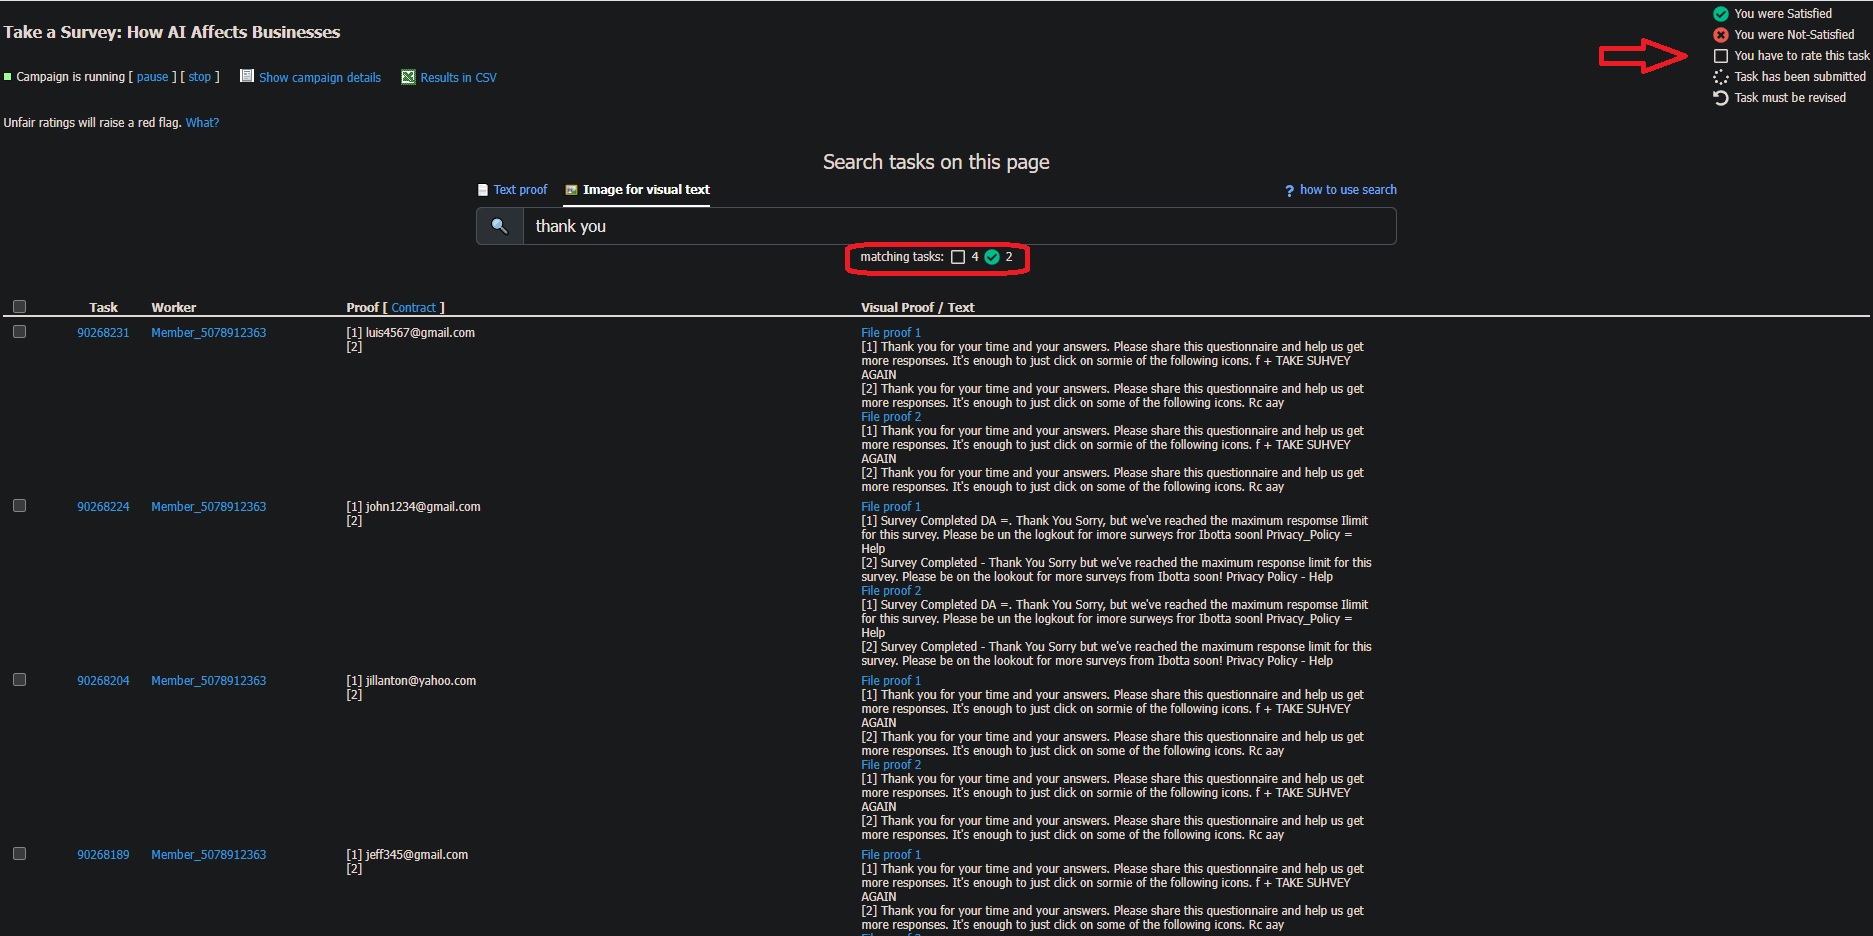Click the green satisfied checkmark in matching tasks
1873x936 pixels.
point(992,257)
